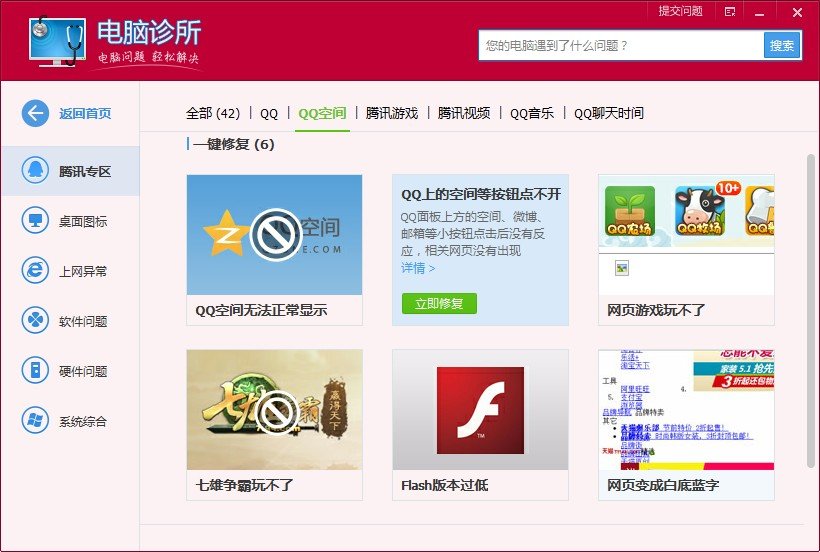Click the blocked sign on 七雄争霸 thumbnail
This screenshot has width=820, height=552.
tap(276, 413)
